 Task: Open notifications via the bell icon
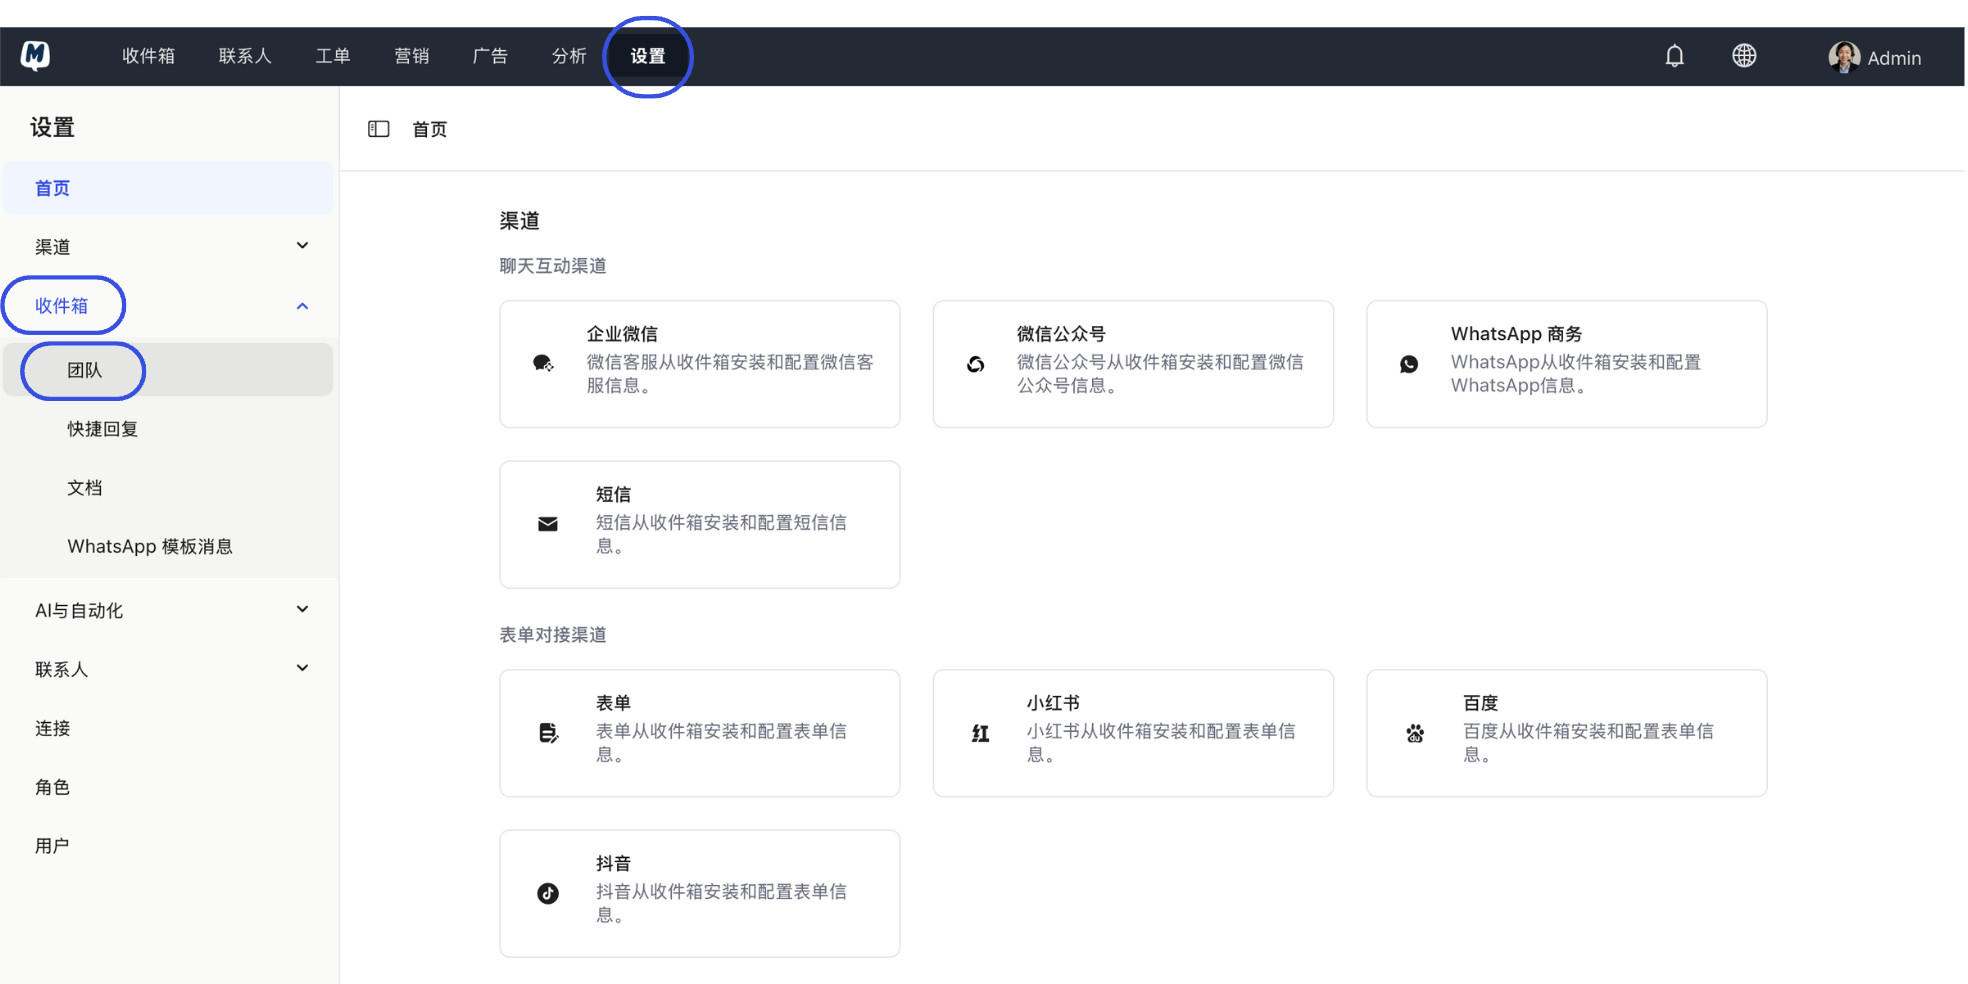pos(1675,56)
